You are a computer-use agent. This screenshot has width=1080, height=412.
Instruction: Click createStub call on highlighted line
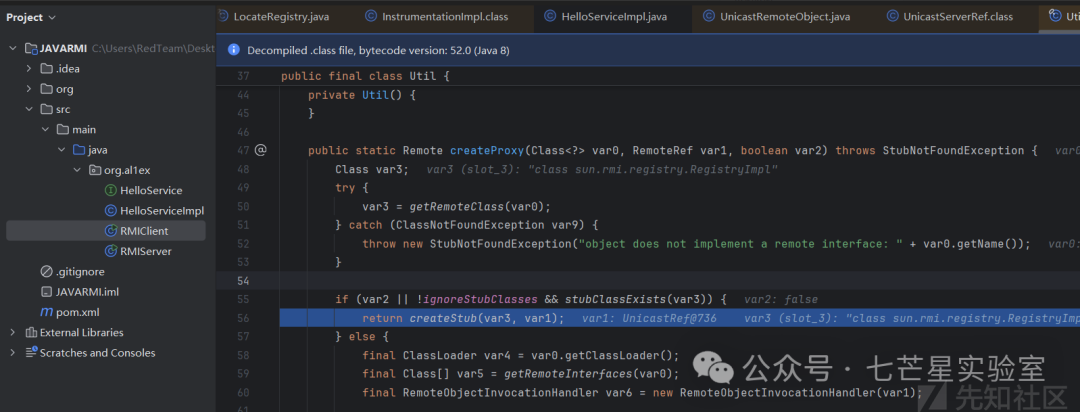click(444, 318)
